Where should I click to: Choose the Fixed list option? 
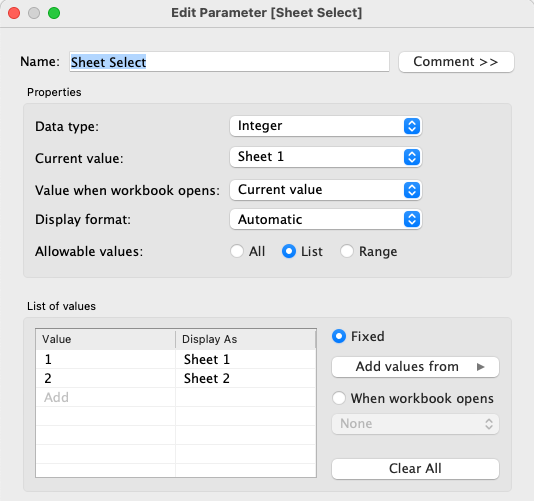[358, 336]
